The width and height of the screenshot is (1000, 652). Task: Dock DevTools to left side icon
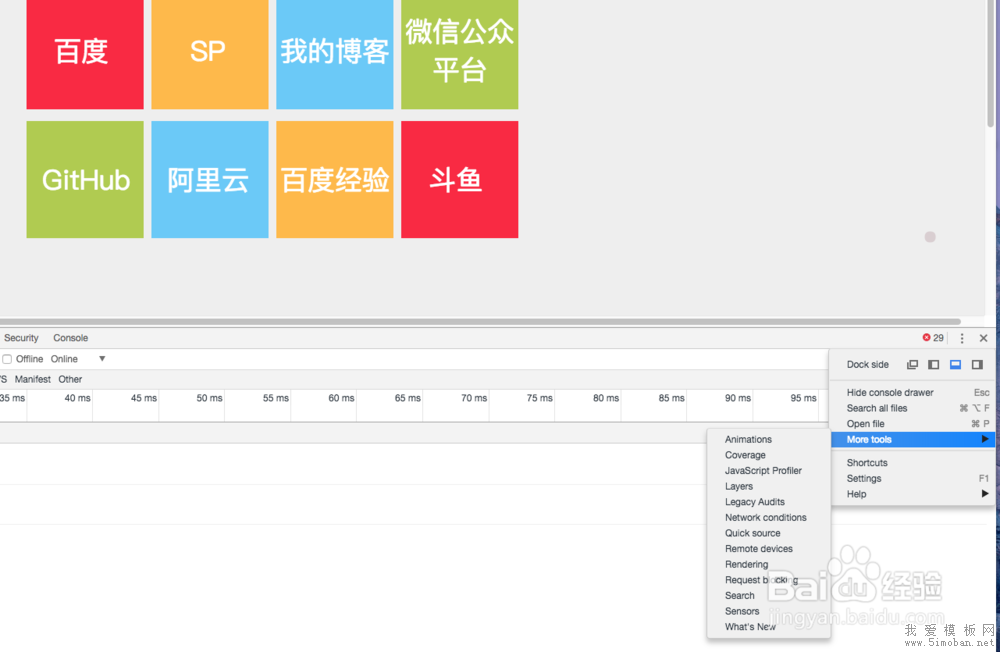(x=934, y=365)
